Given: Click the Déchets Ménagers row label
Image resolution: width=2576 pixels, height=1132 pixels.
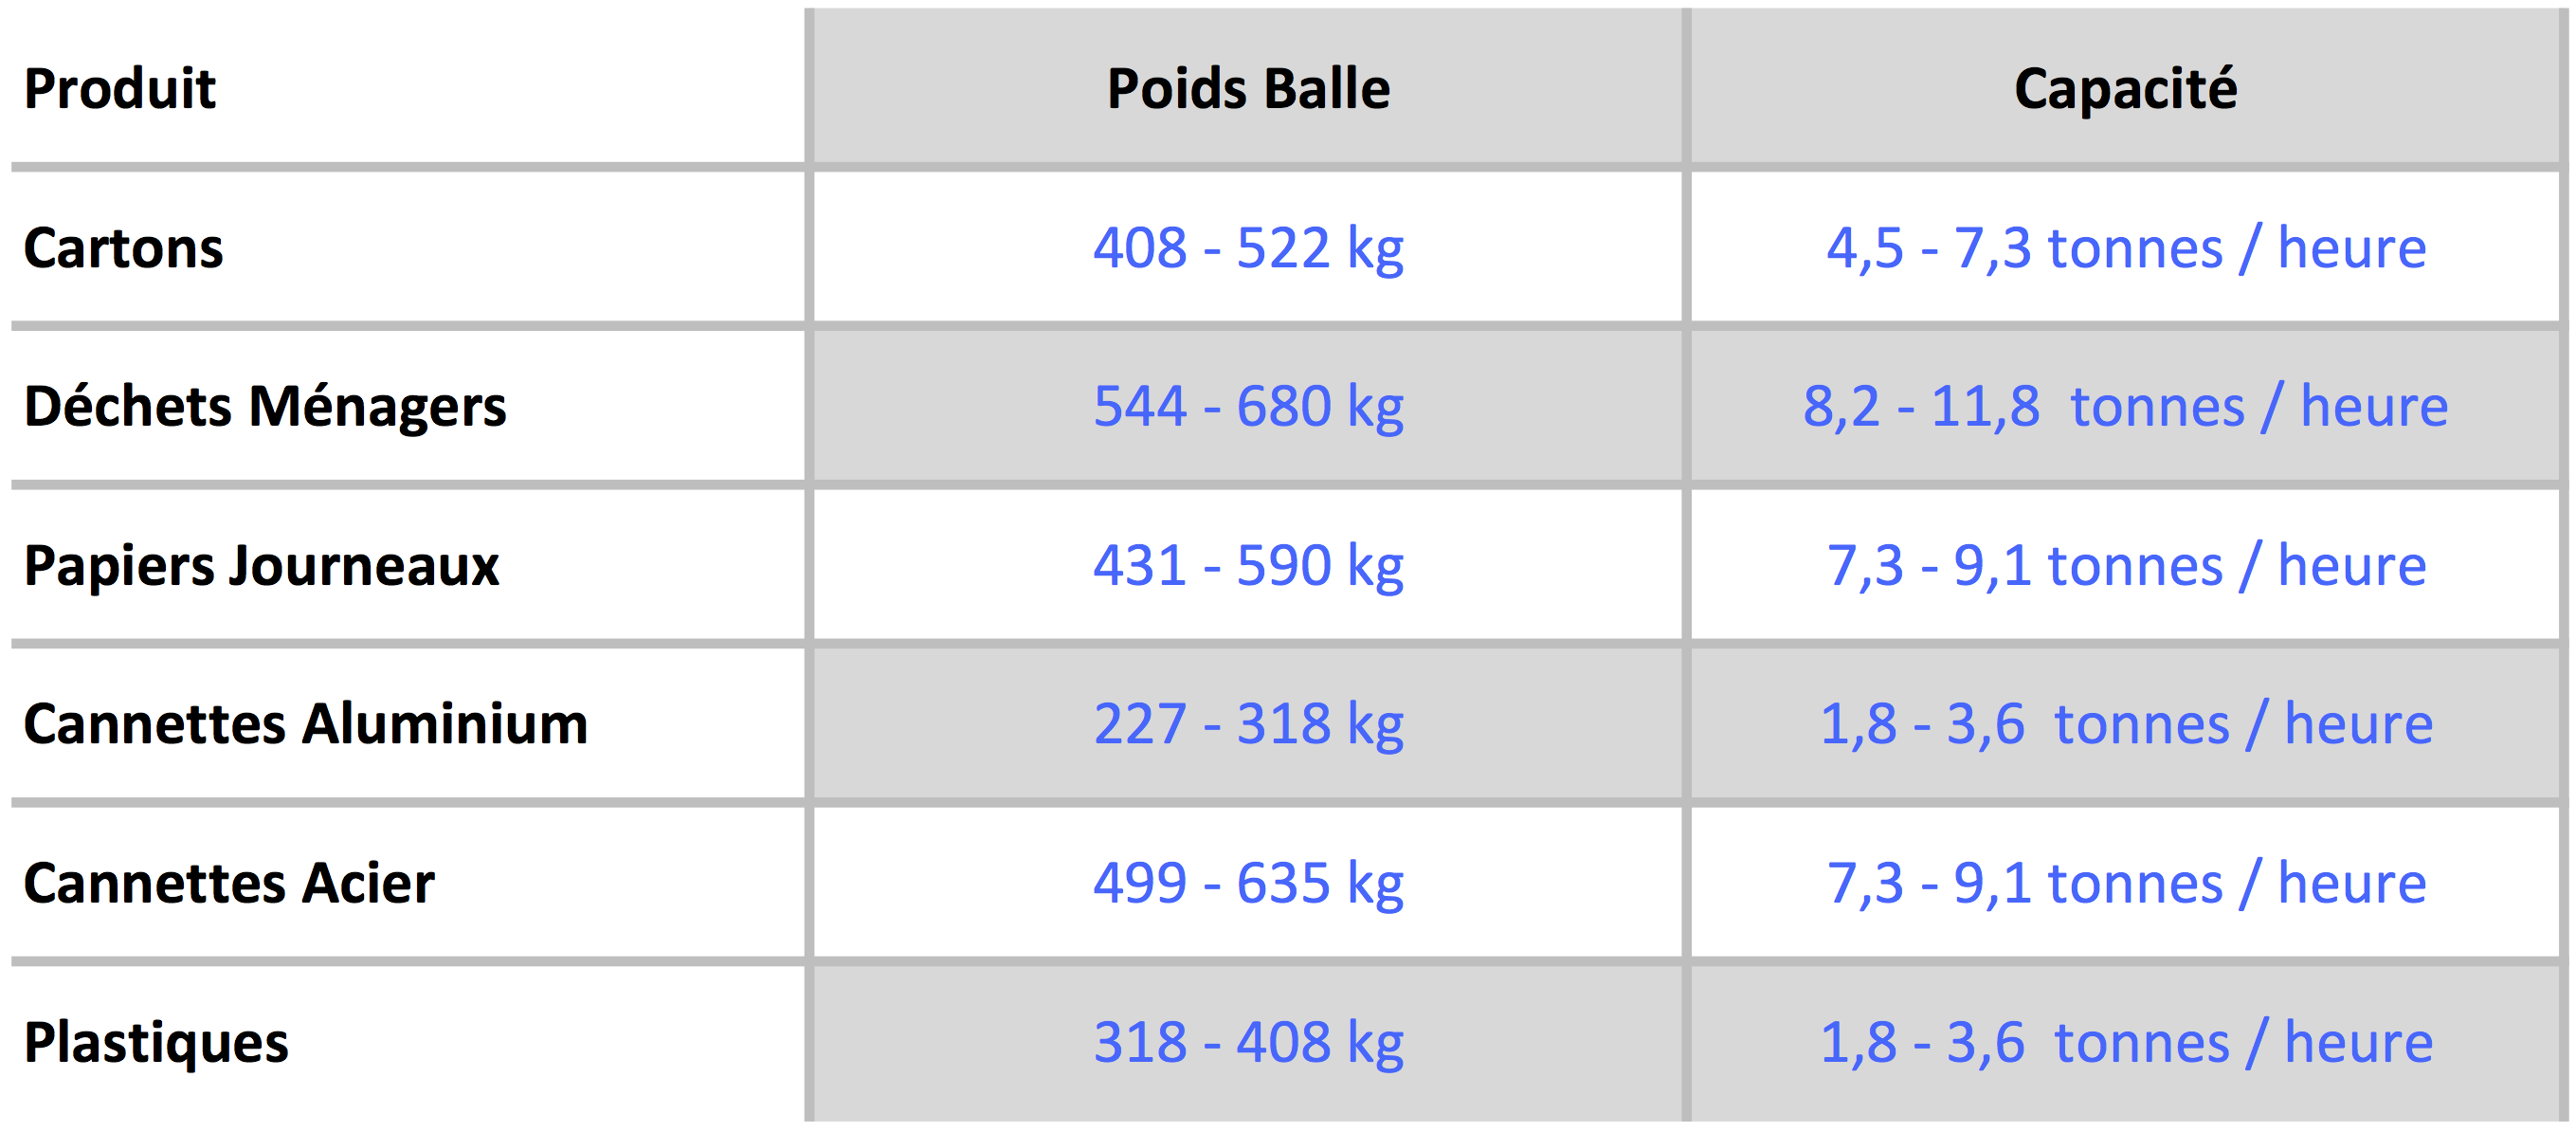Looking at the screenshot, I should [x=265, y=406].
